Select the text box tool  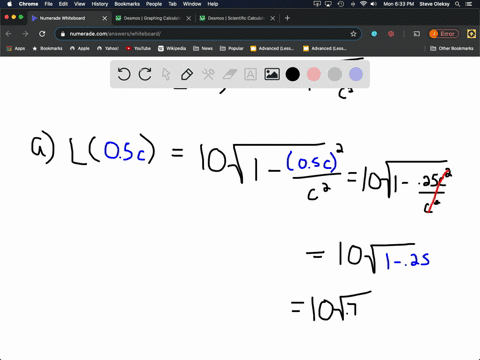coord(250,74)
